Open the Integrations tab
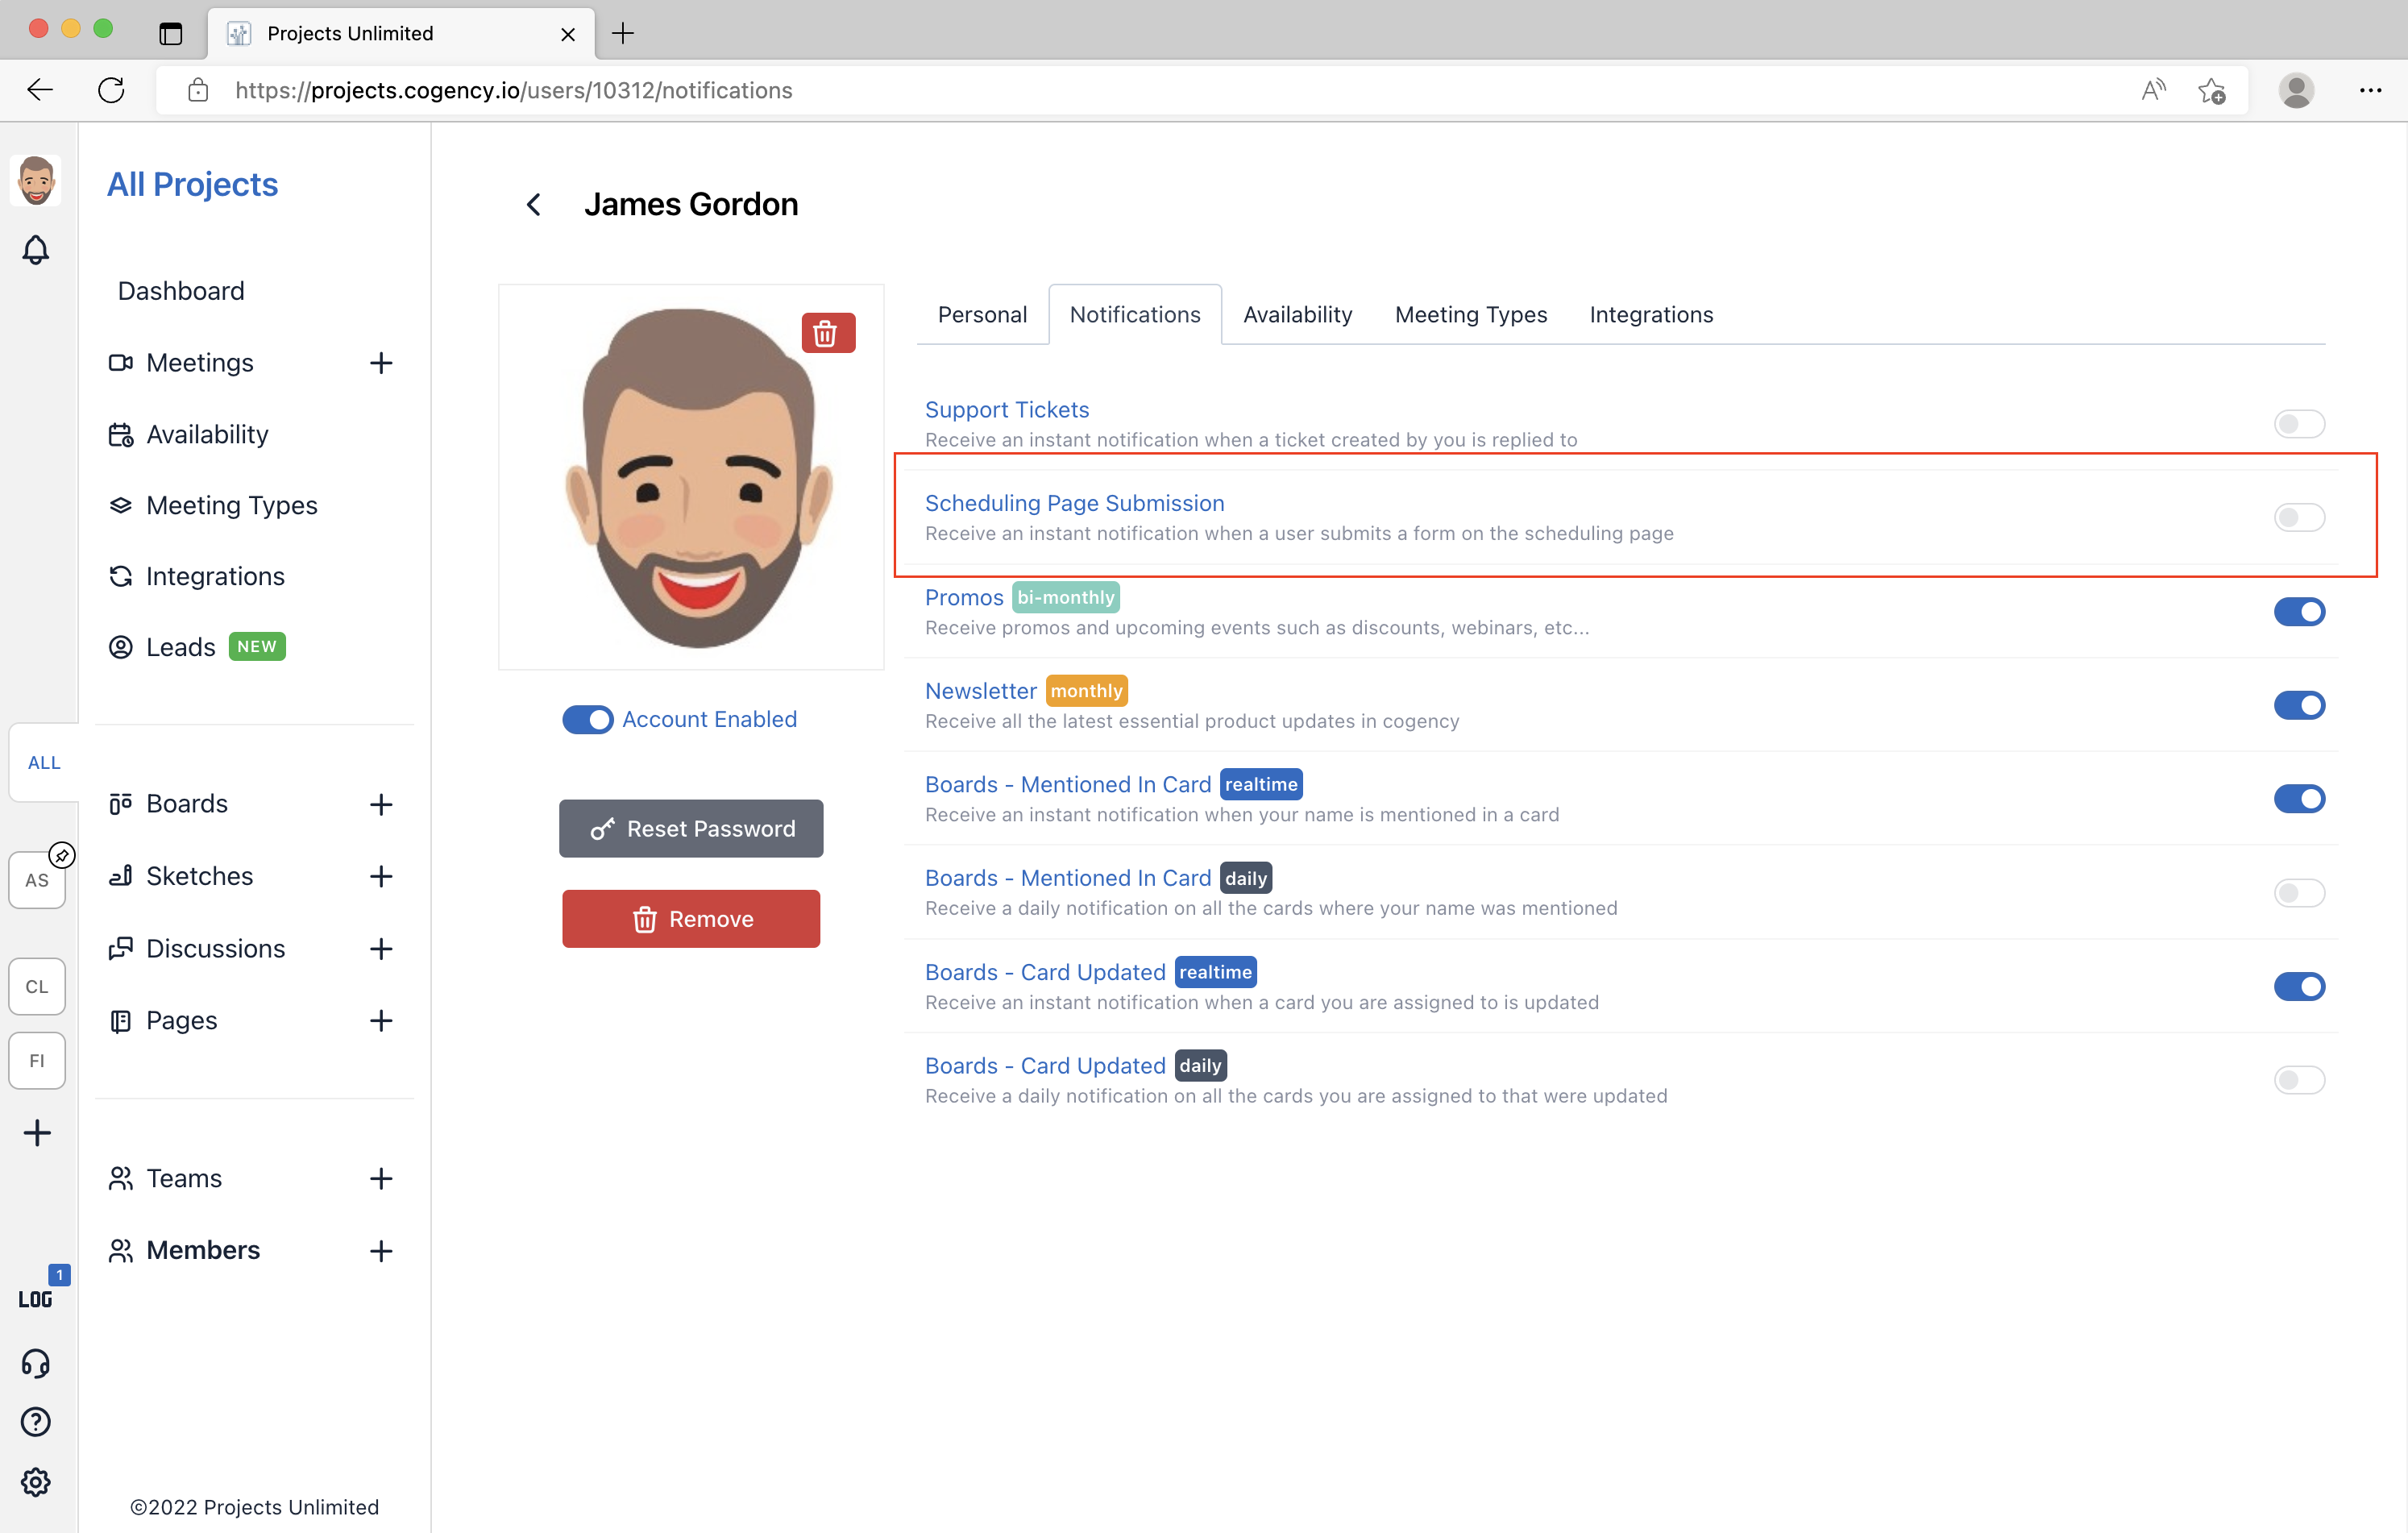Viewport: 2408px width, 1533px height. 1650,315
